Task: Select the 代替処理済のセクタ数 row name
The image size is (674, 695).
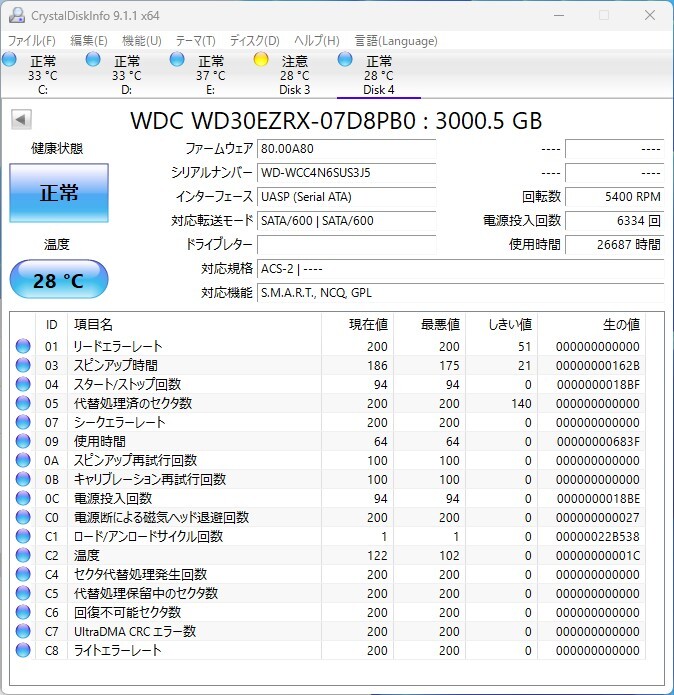Action: [x=132, y=403]
